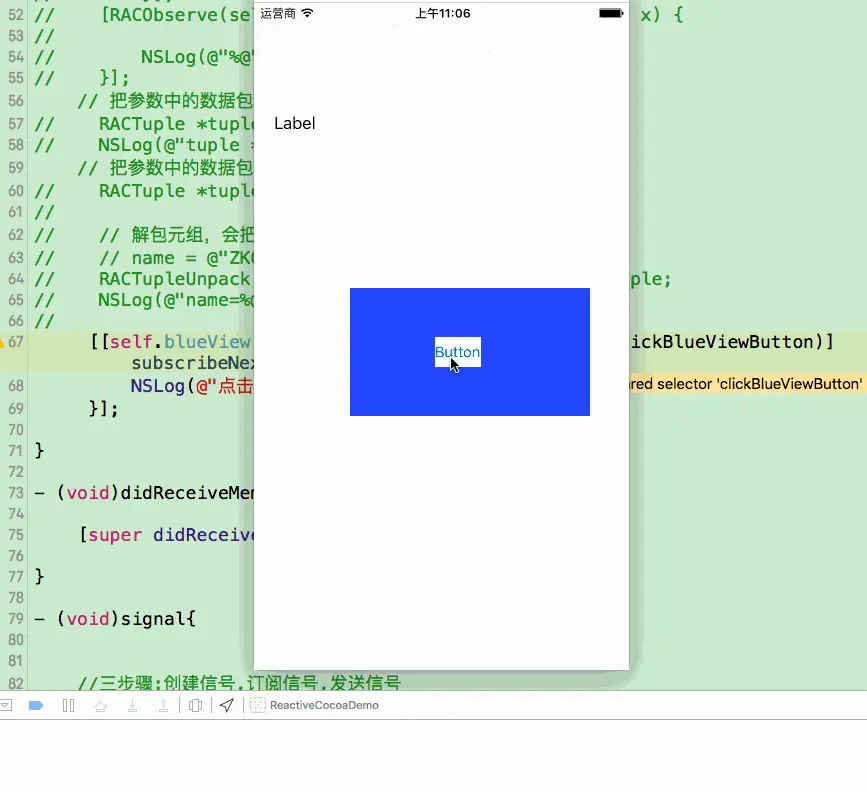Screen dimensions: 867x792
Task: Click line number 73 in gutter
Action: coord(16,493)
